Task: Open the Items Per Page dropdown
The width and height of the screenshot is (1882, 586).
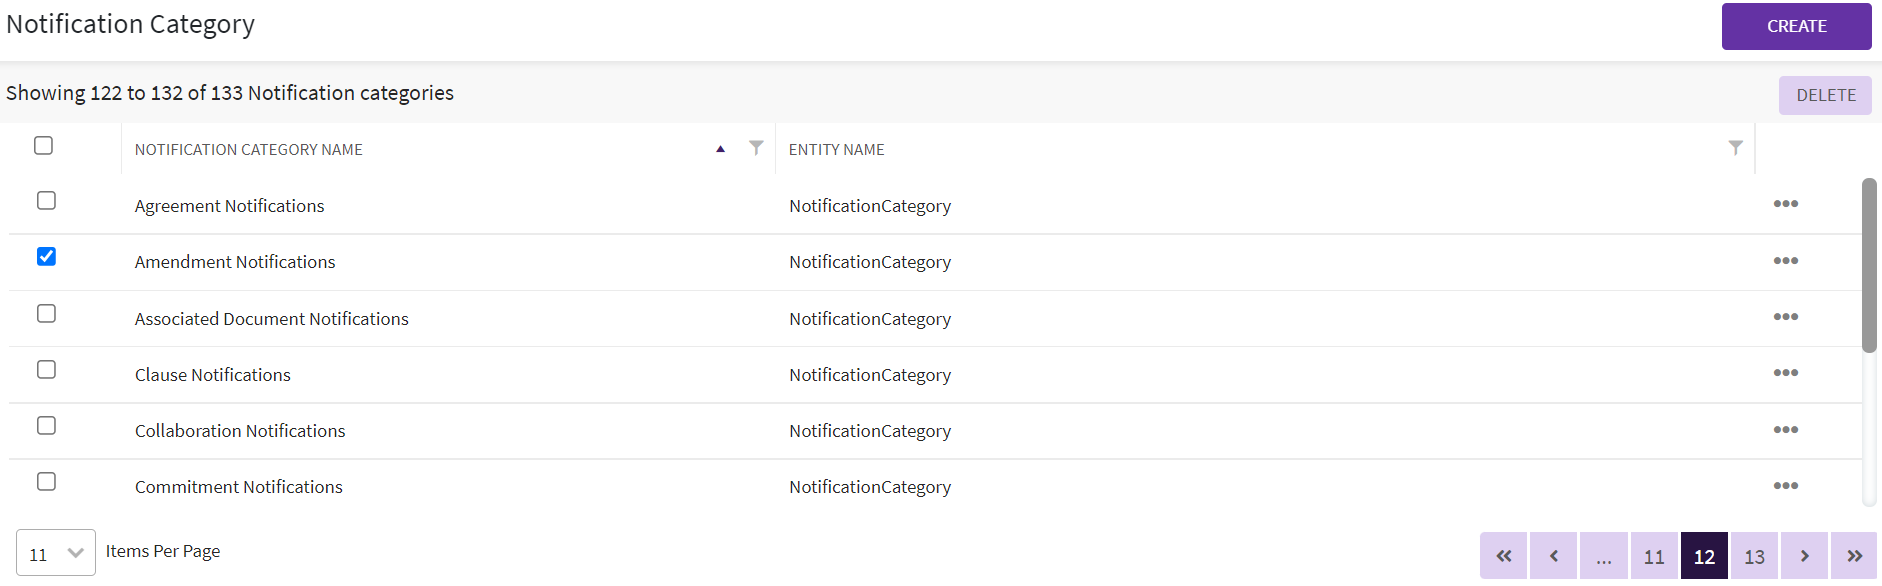Action: click(56, 553)
